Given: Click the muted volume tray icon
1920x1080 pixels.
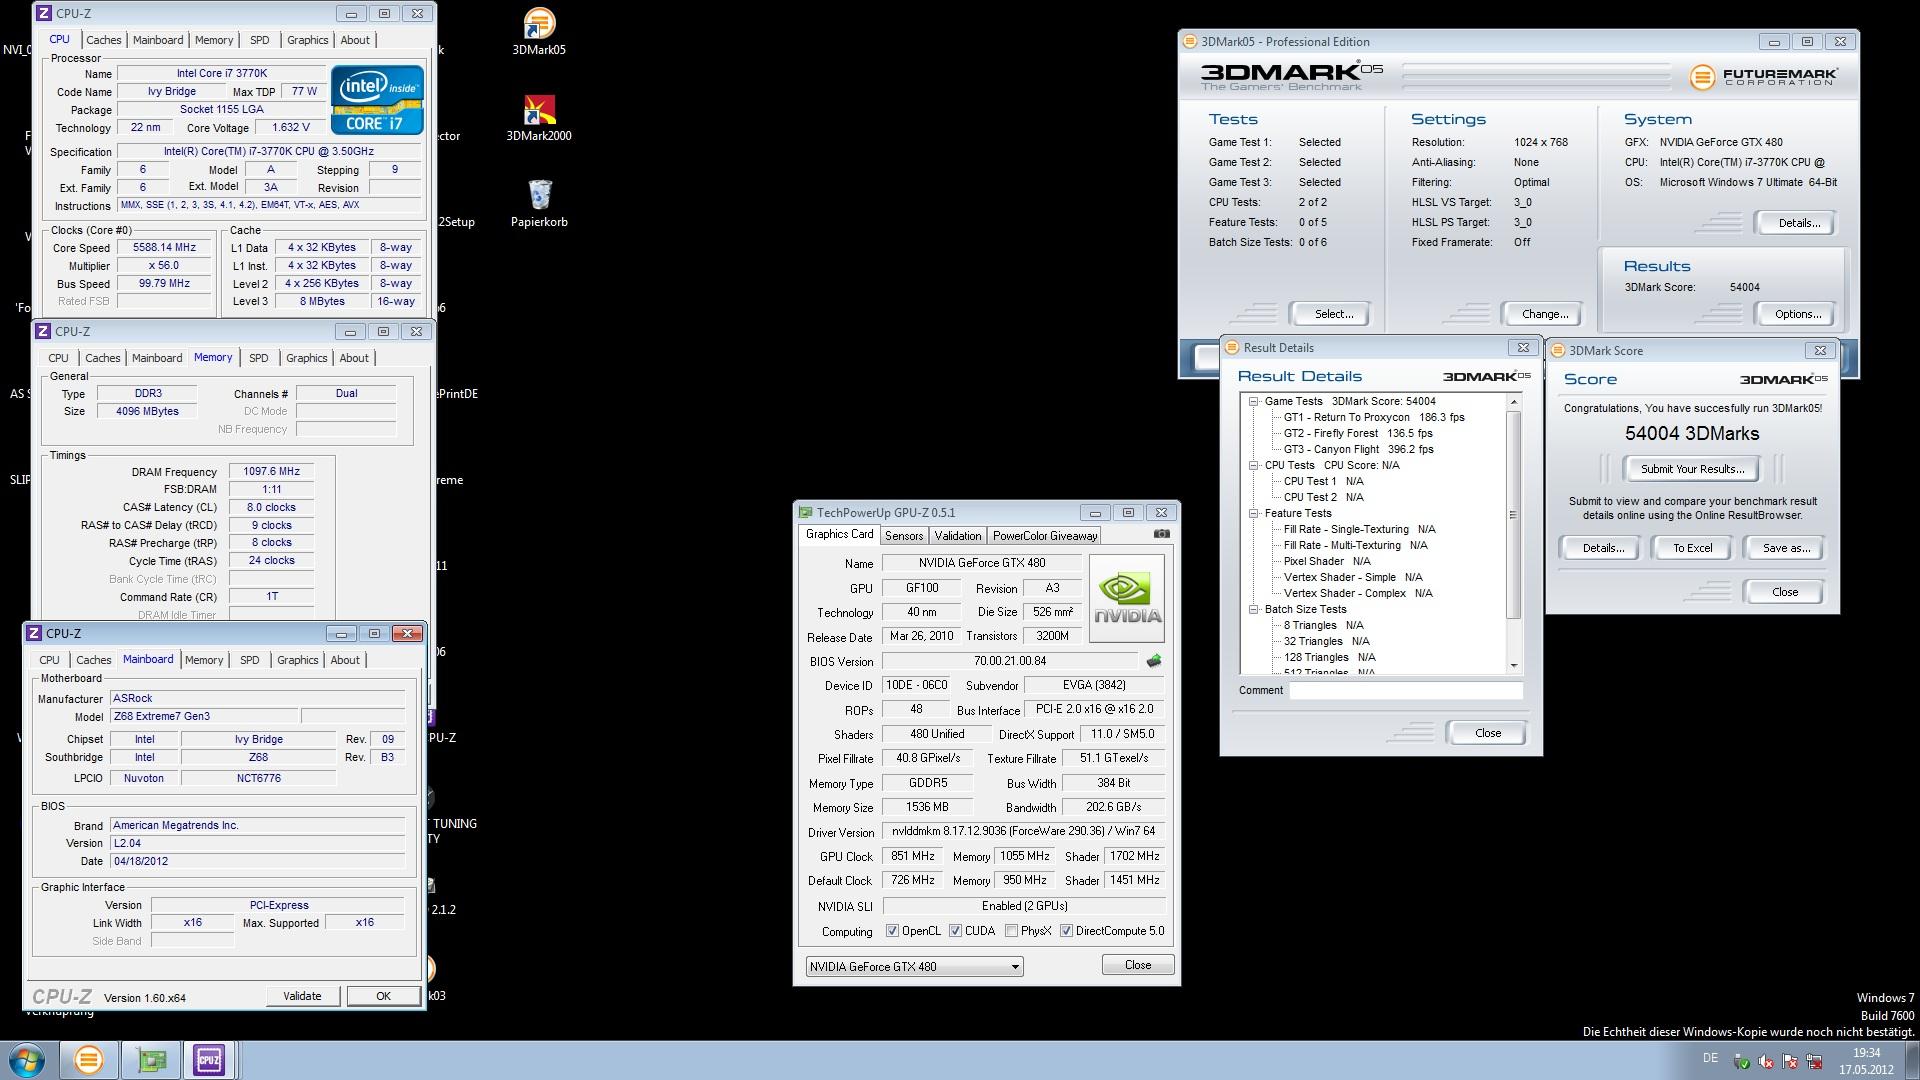Looking at the screenshot, I should (x=1766, y=1062).
